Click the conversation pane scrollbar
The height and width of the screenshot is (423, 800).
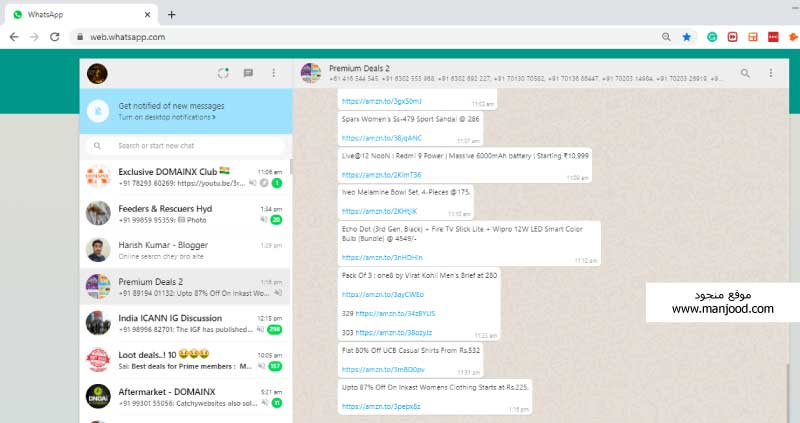(788, 393)
